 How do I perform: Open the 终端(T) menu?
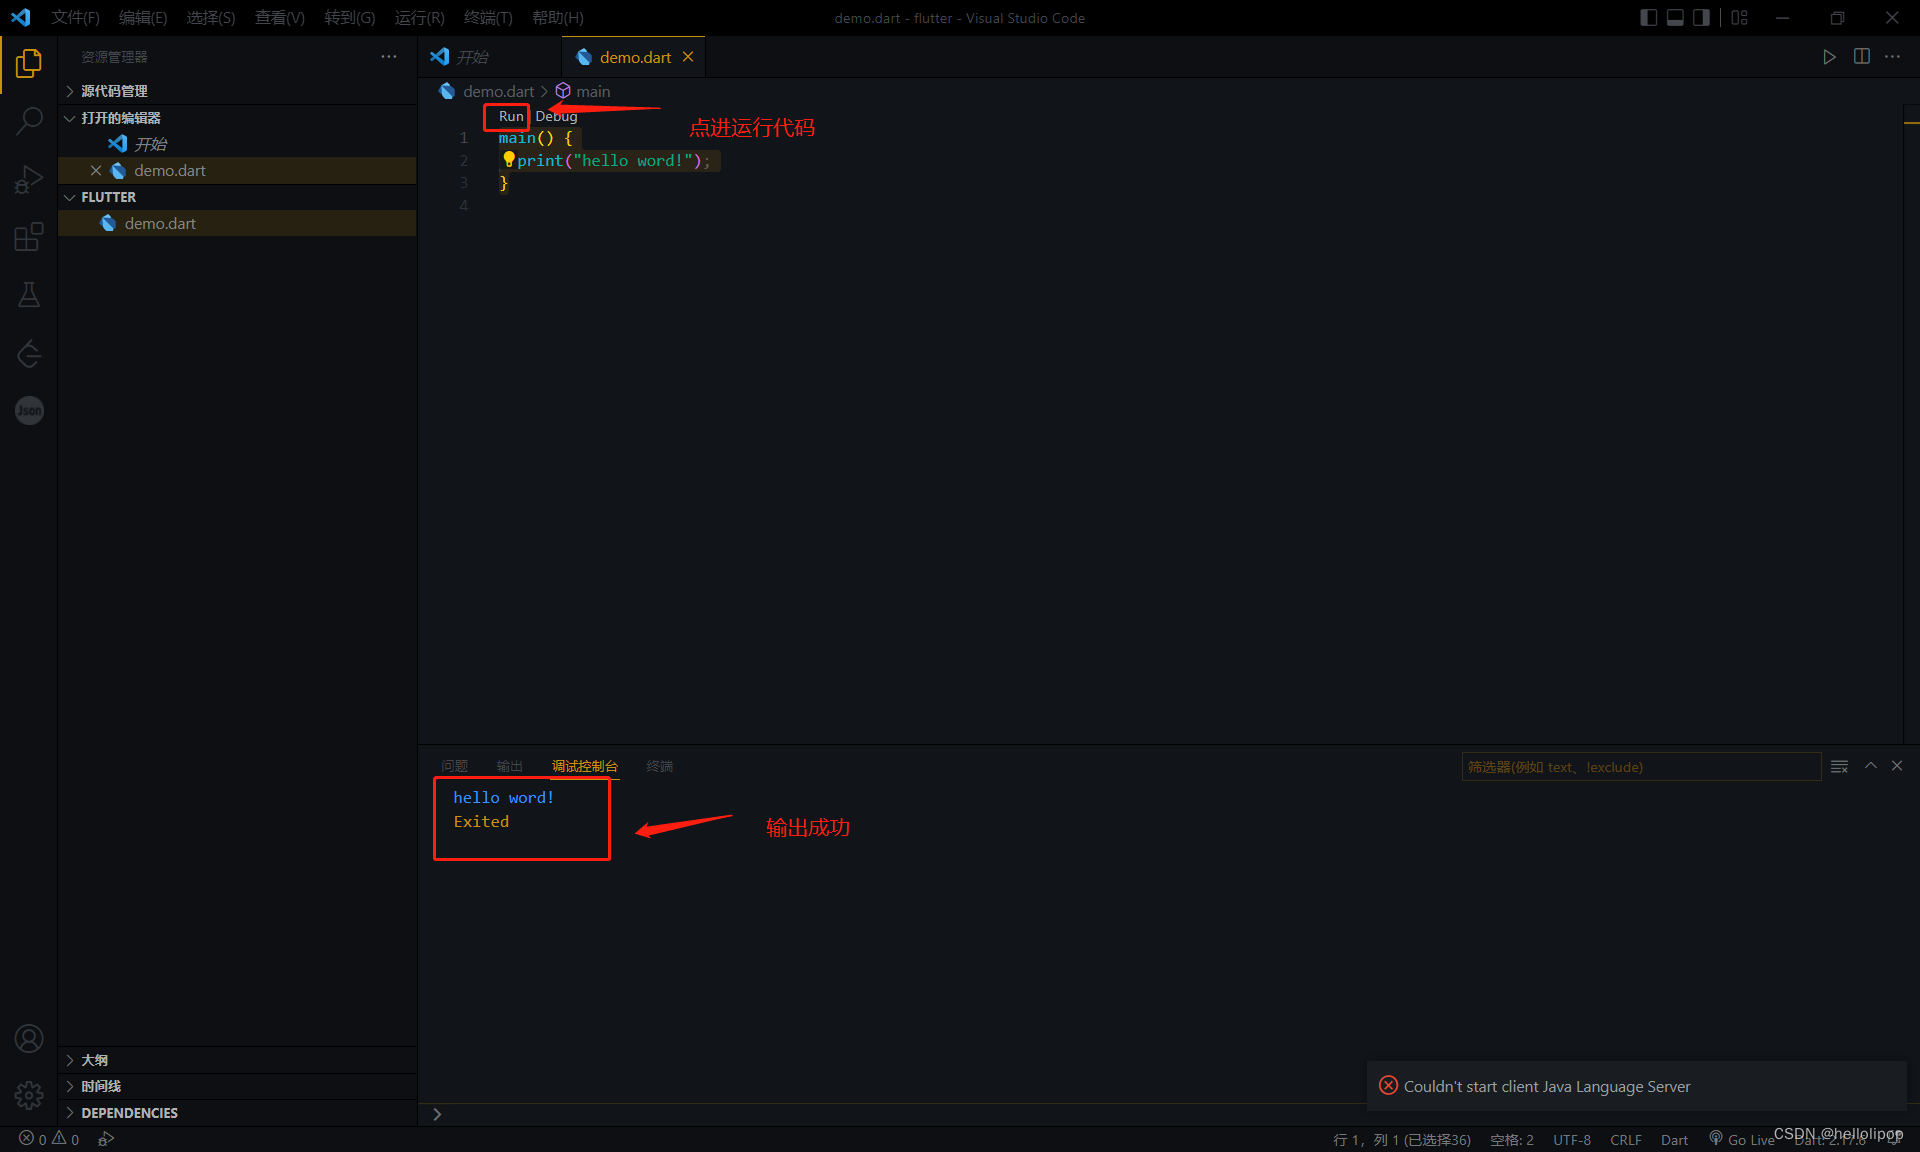[488, 18]
